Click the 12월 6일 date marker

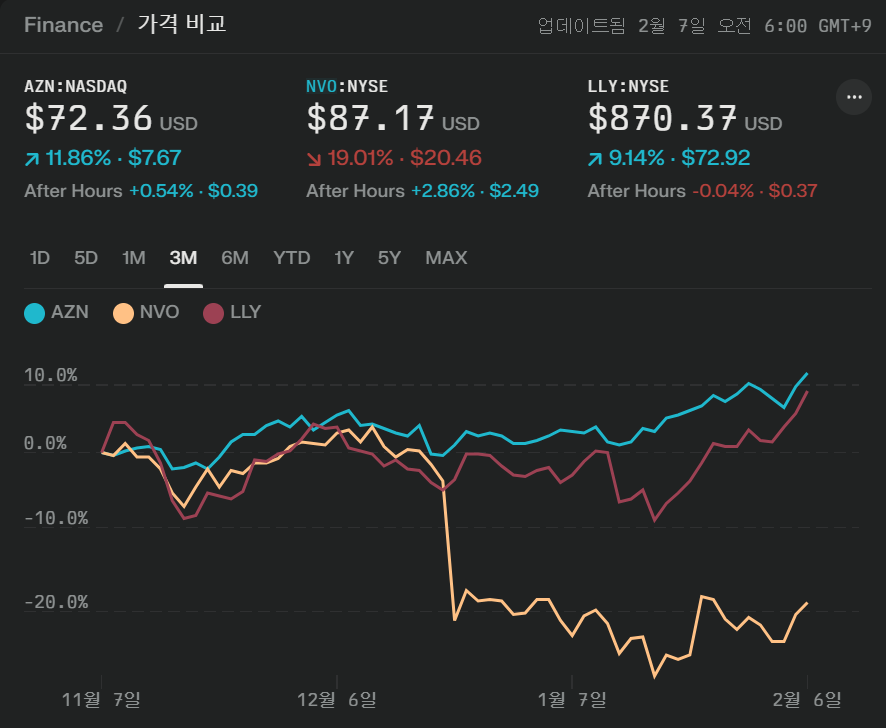tap(337, 700)
